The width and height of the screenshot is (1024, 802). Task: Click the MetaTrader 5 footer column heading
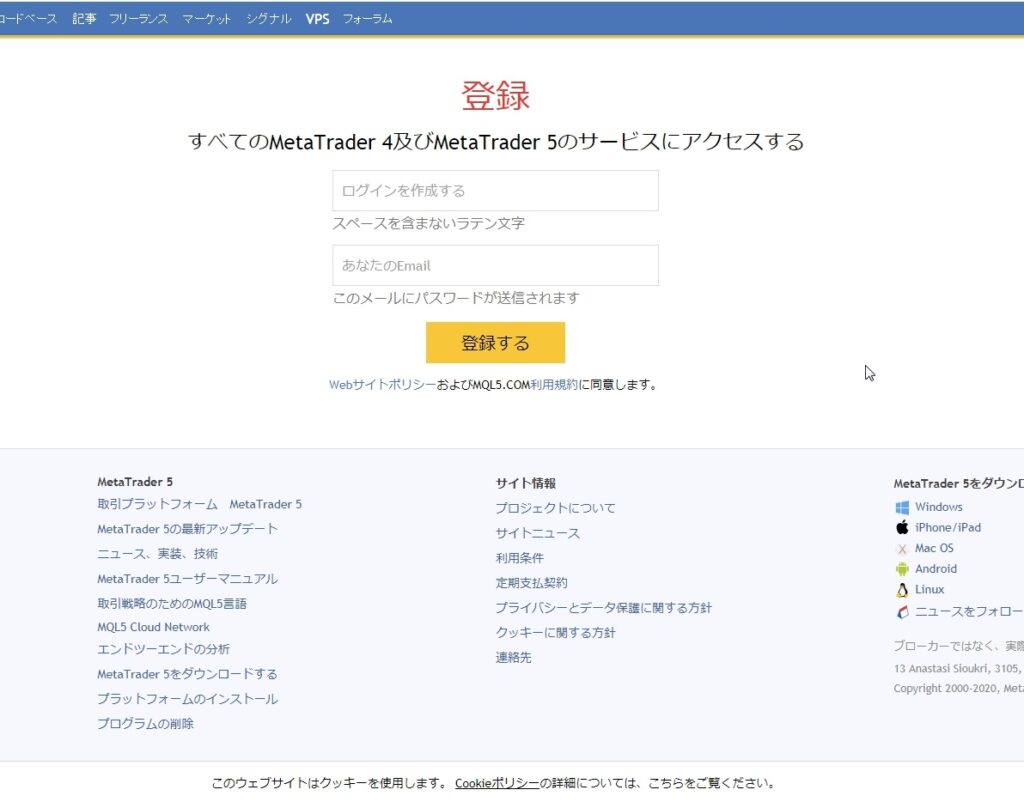pos(135,482)
